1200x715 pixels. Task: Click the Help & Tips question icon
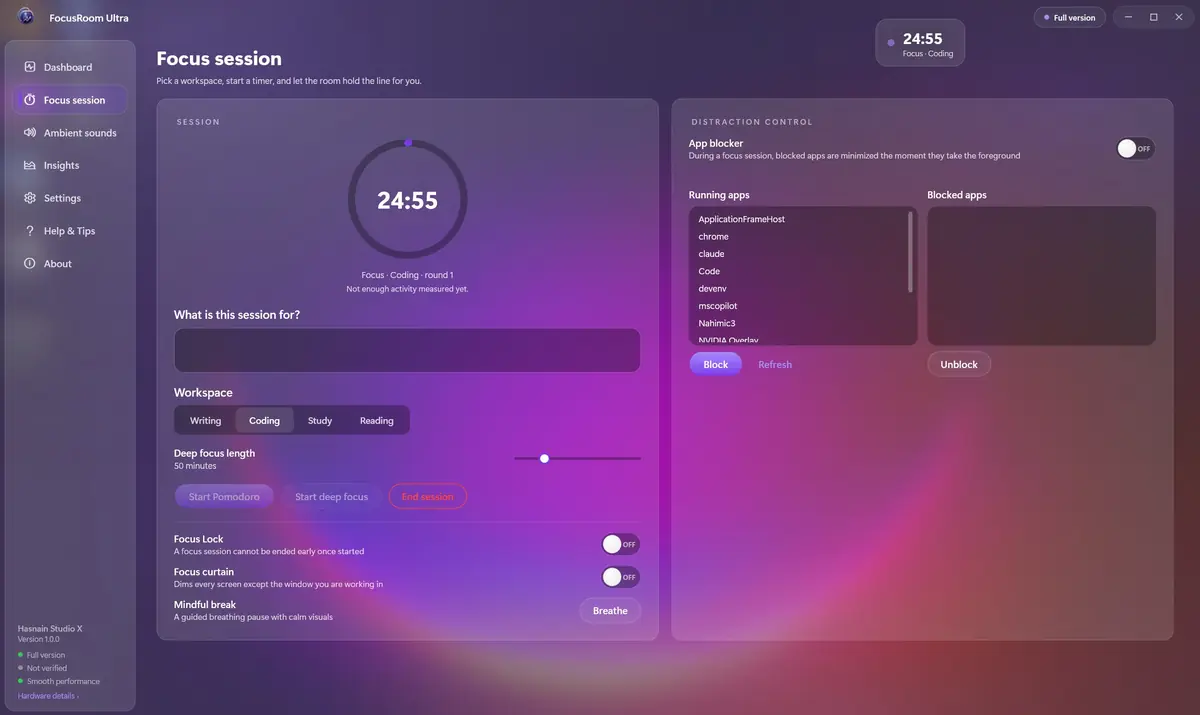[30, 231]
